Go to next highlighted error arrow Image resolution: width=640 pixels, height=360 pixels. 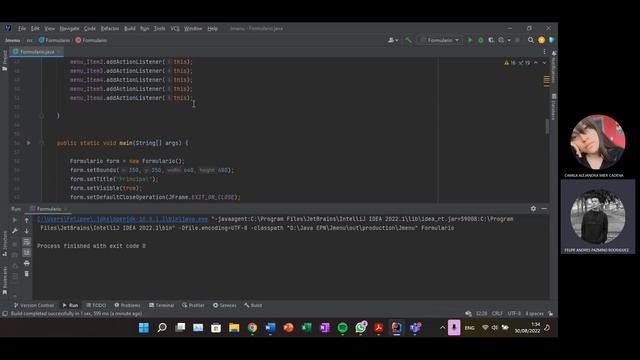544,63
